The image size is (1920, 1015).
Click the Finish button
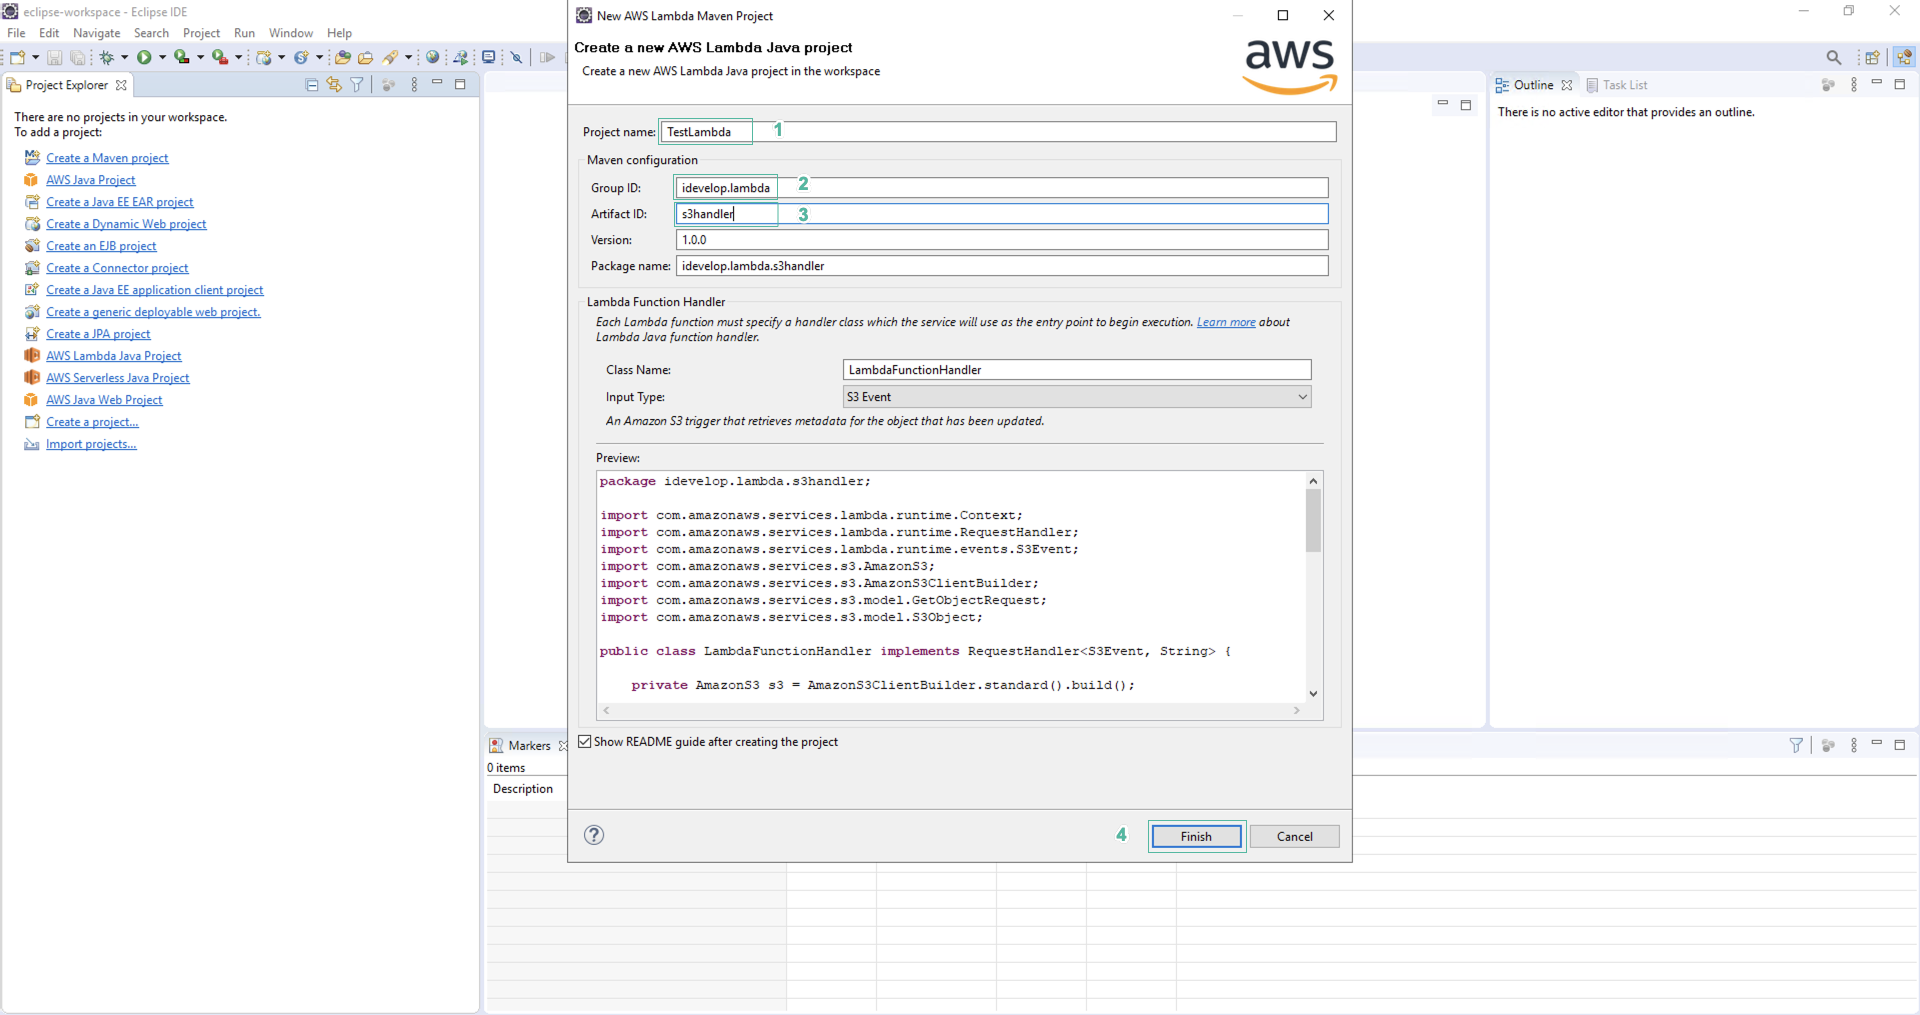(x=1196, y=836)
